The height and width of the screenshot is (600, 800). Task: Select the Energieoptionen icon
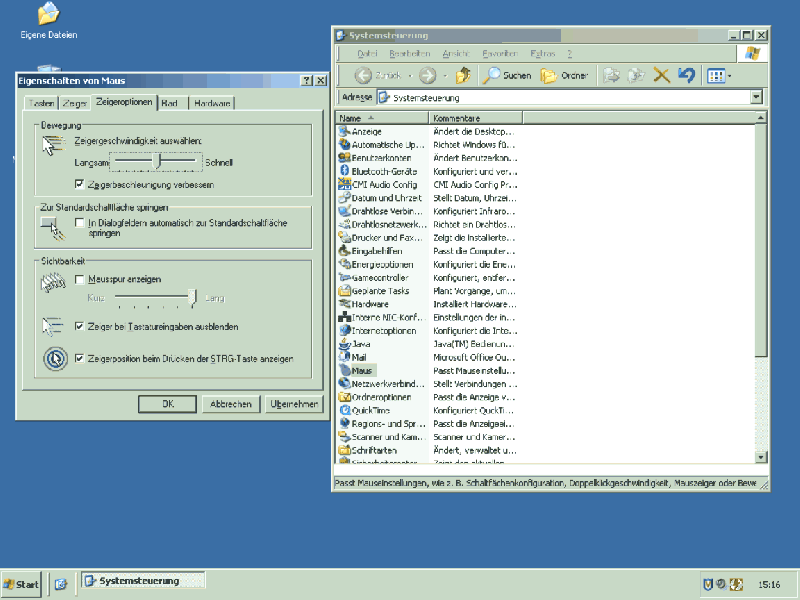click(x=344, y=264)
